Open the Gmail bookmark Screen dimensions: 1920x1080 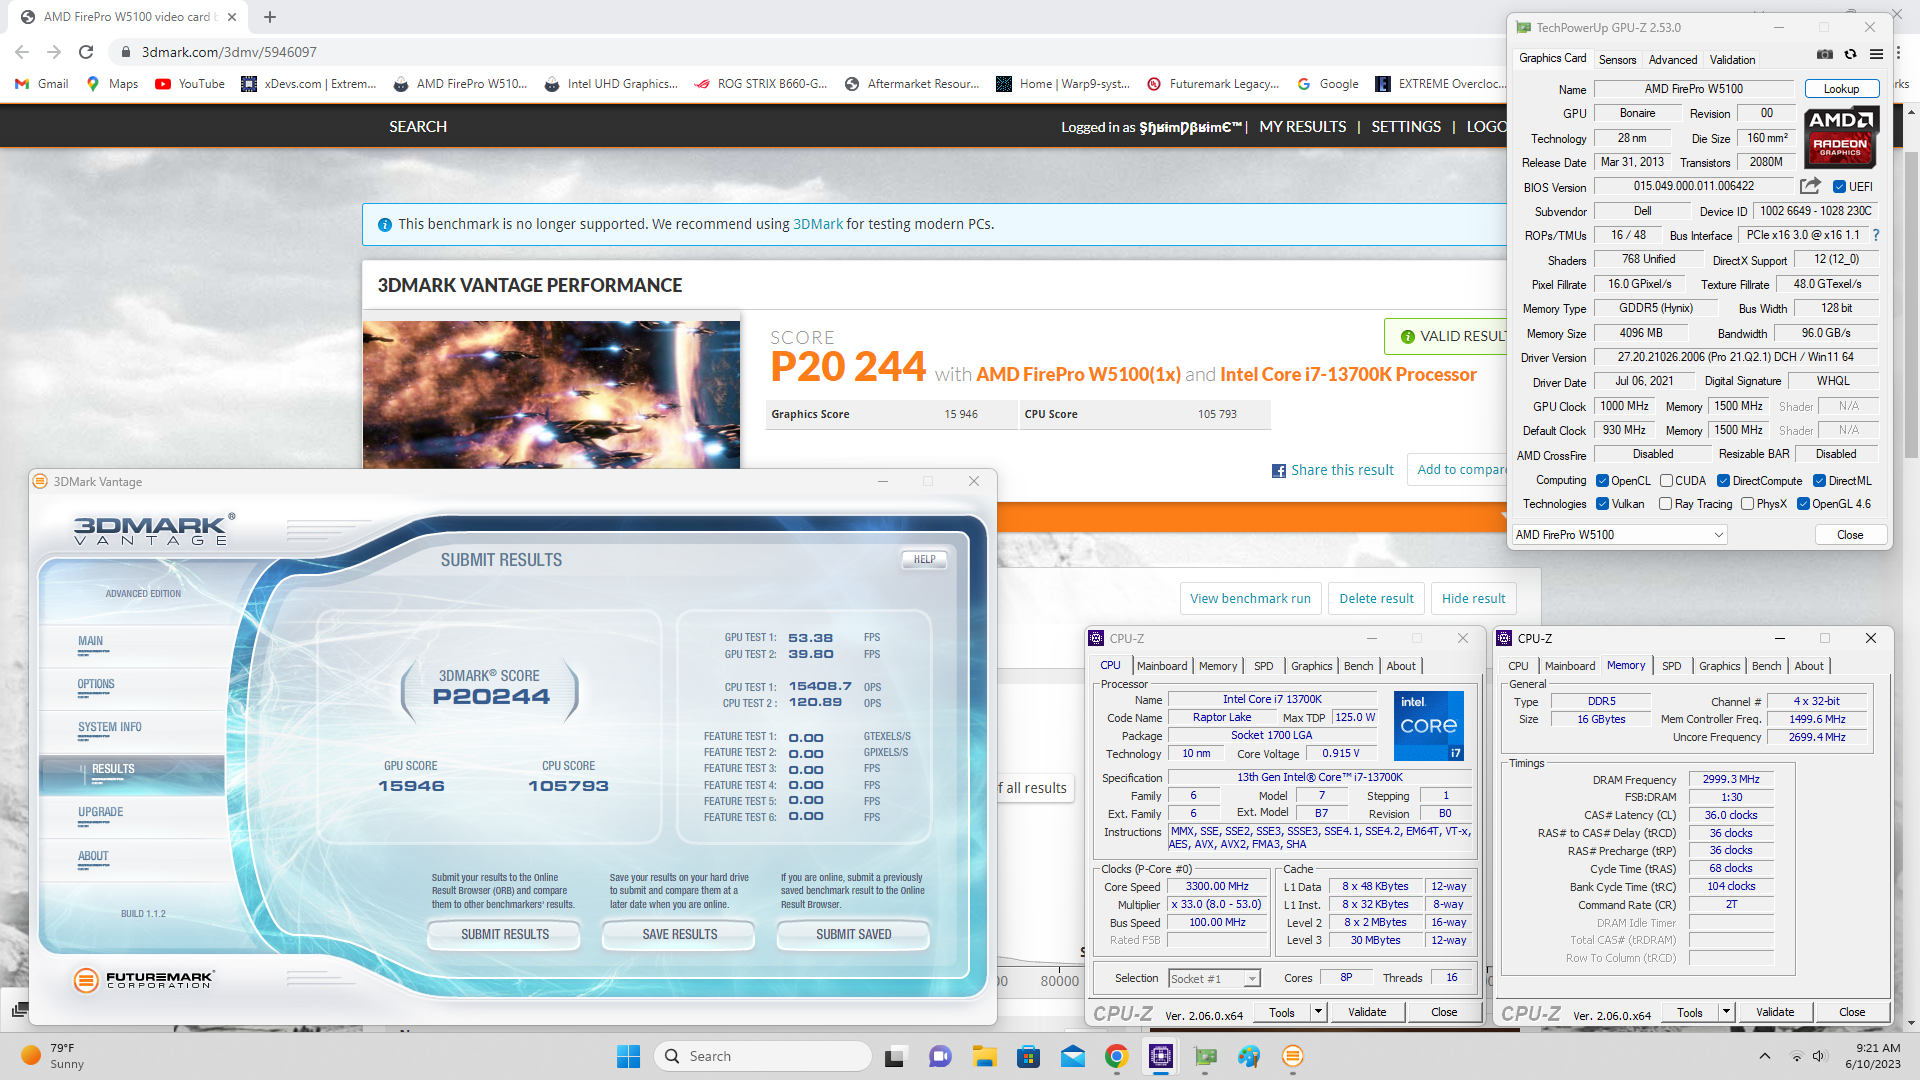click(42, 84)
